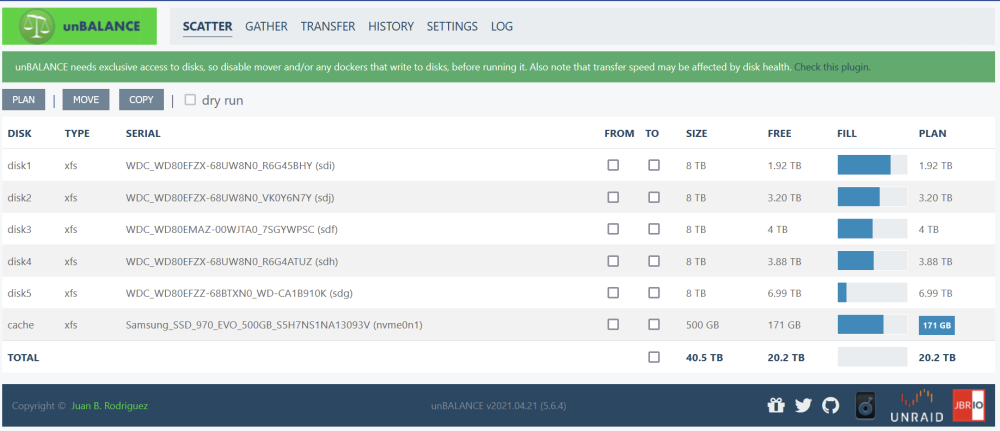Open the GitHub icon in footer
This screenshot has height=431, width=1000.
tap(831, 405)
